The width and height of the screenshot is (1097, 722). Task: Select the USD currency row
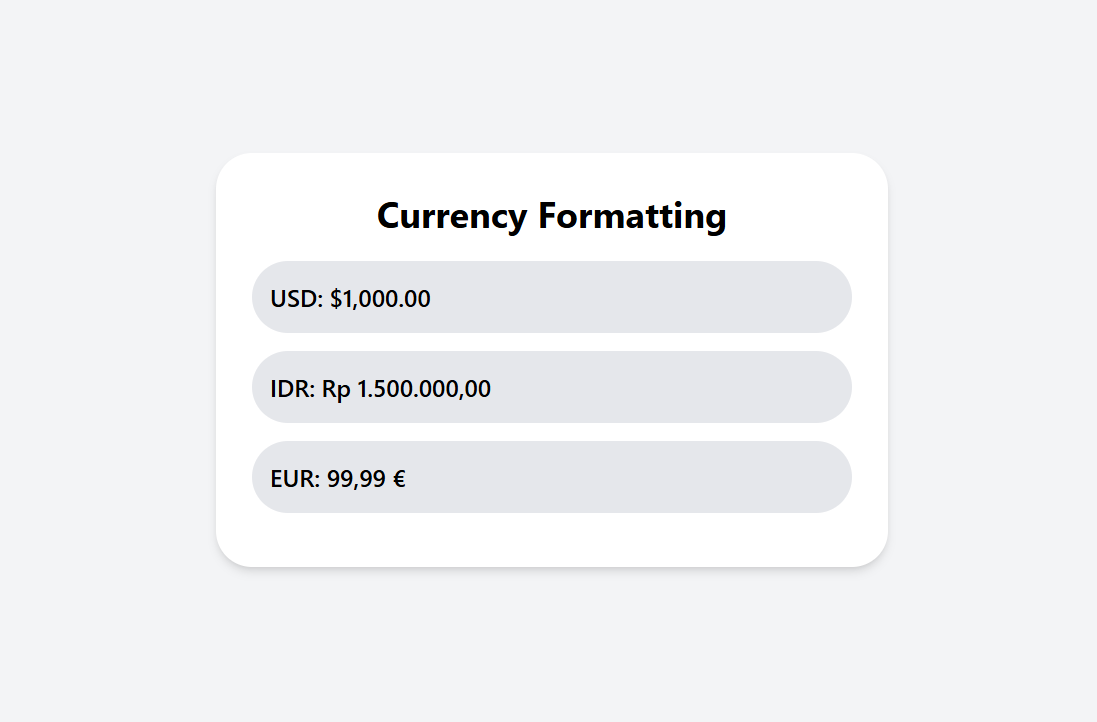tap(551, 297)
